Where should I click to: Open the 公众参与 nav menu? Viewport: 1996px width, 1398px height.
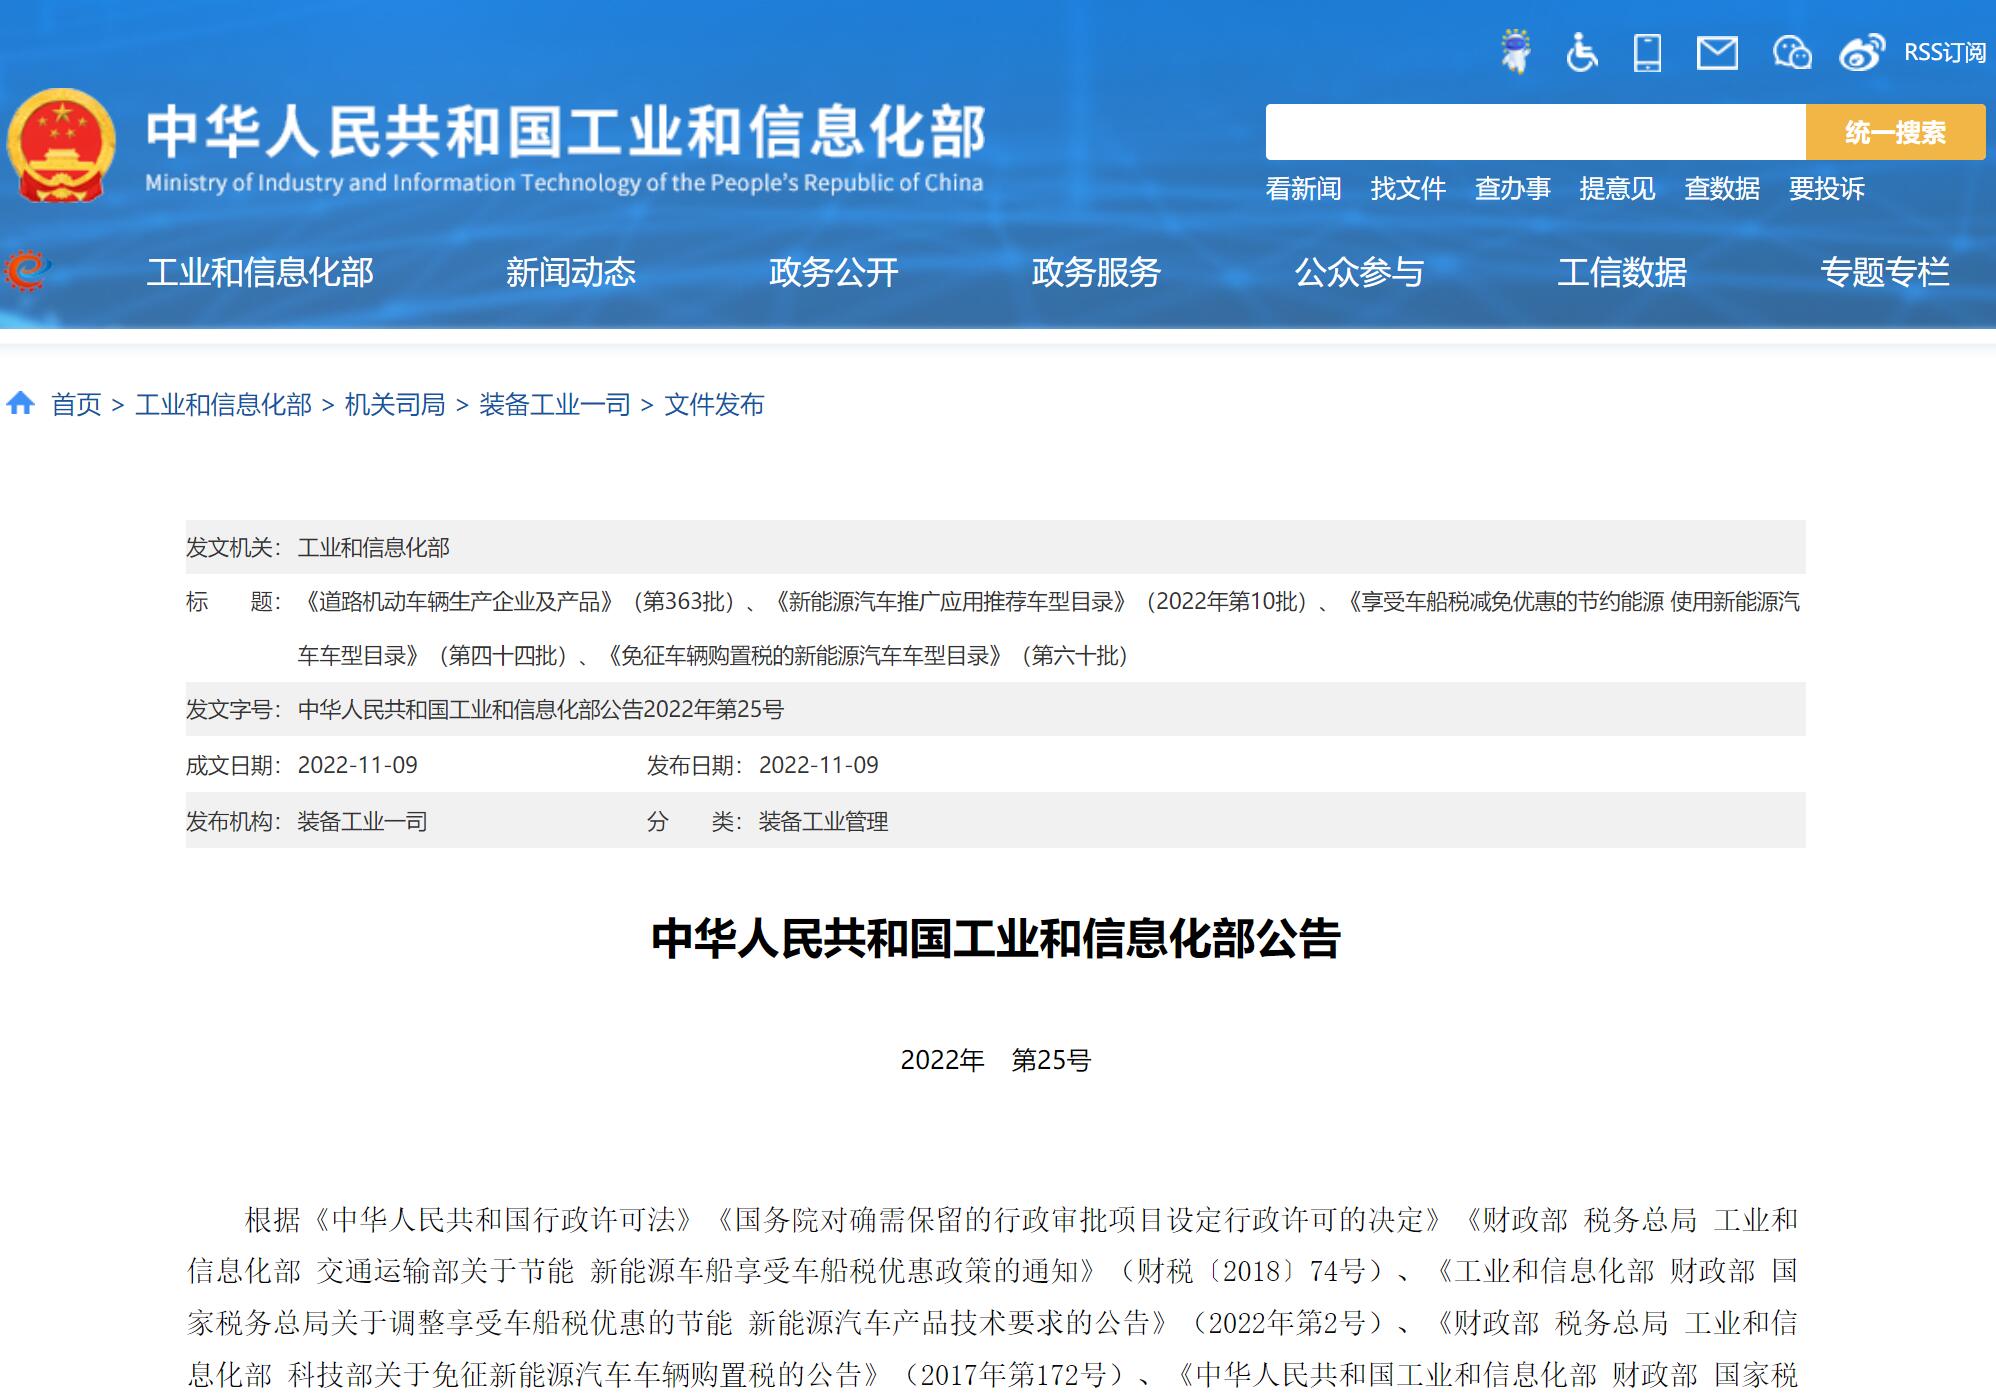tap(1359, 272)
